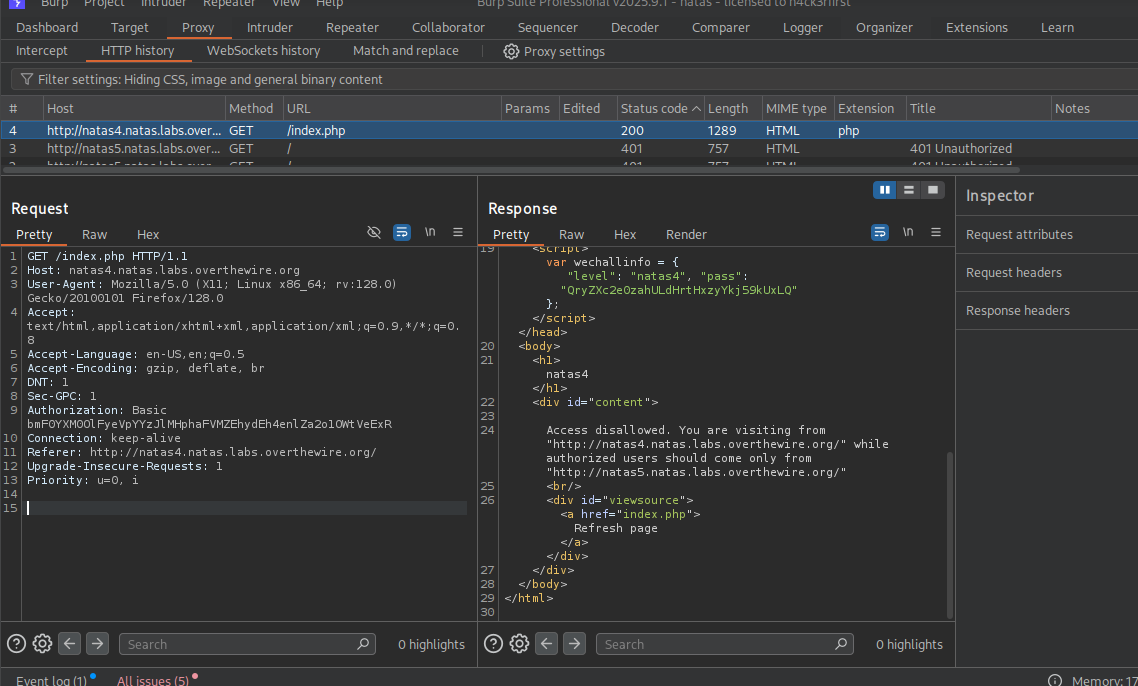Focus the Response search input field

[724, 644]
